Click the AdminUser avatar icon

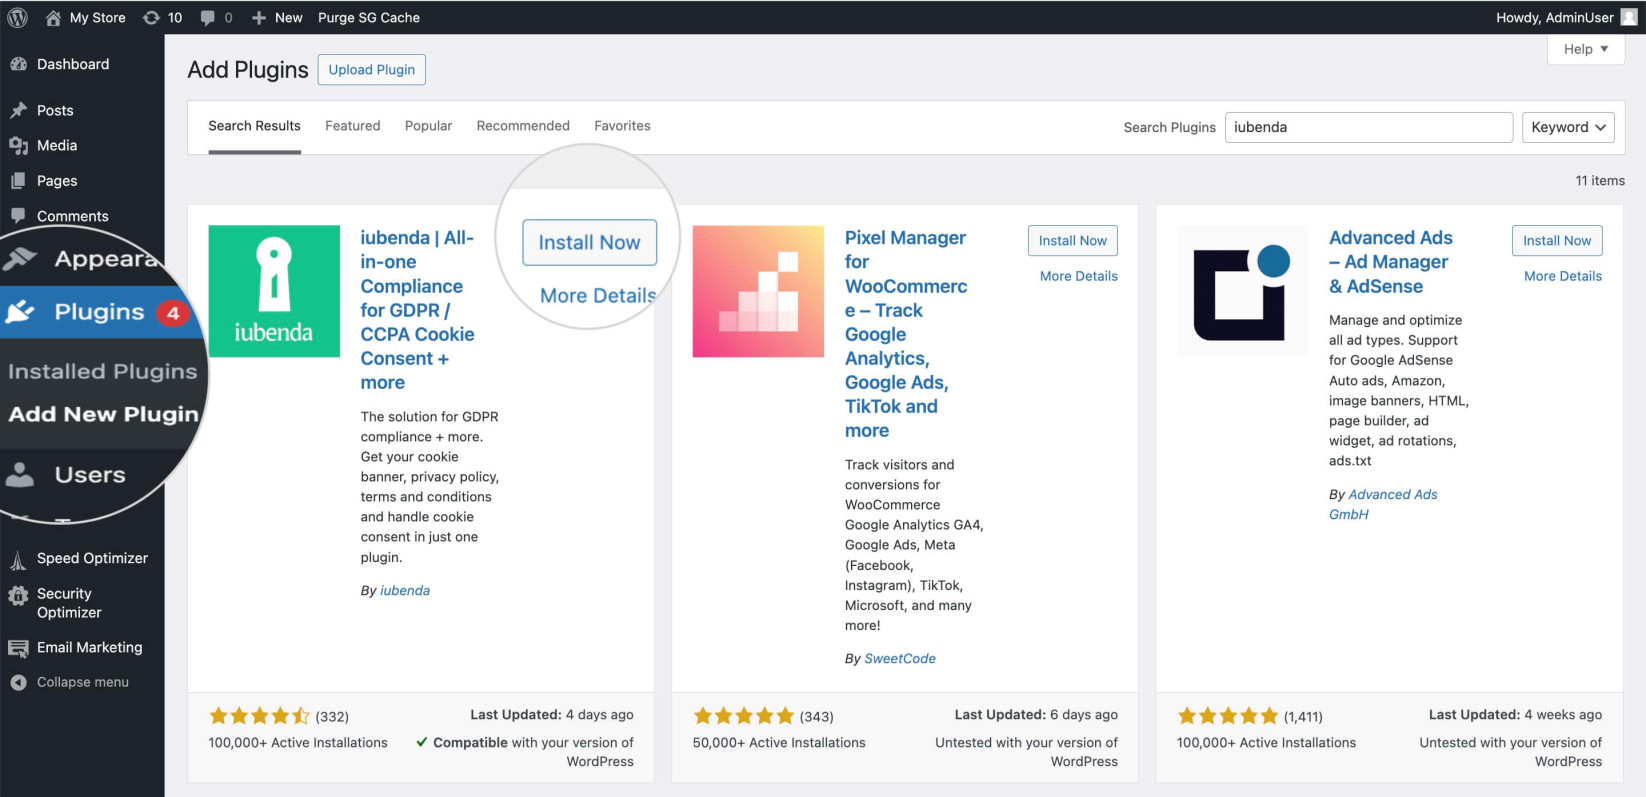[1629, 17]
